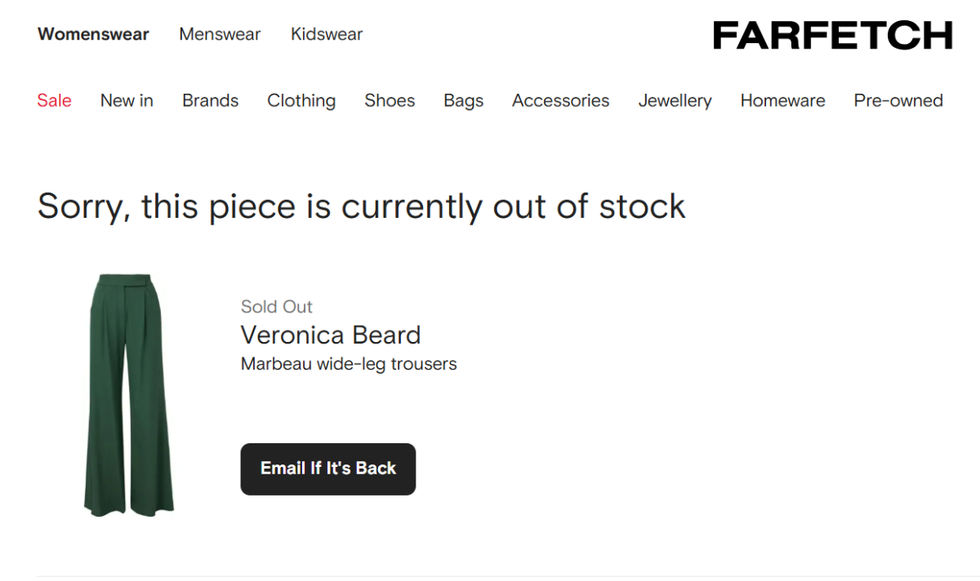Open the Sale menu
The image size is (980, 581).
coord(54,100)
